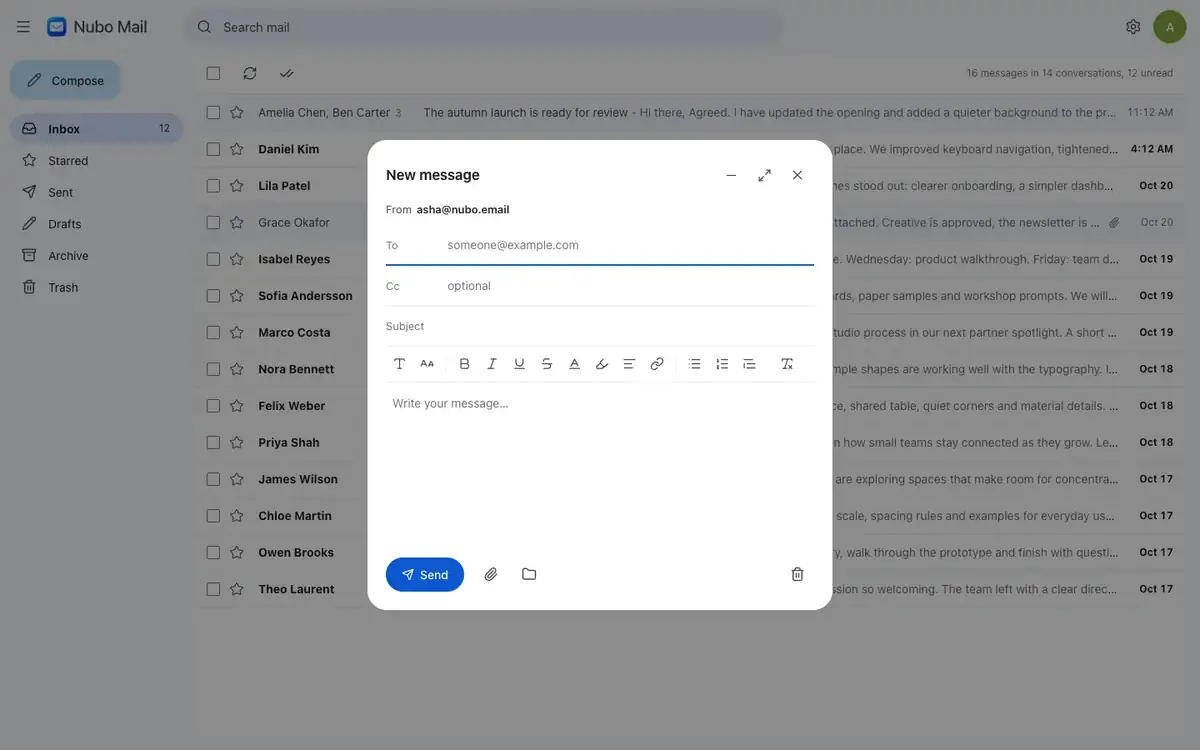Open the text alignment option
Screen dimensions: 1200x750
(629, 364)
